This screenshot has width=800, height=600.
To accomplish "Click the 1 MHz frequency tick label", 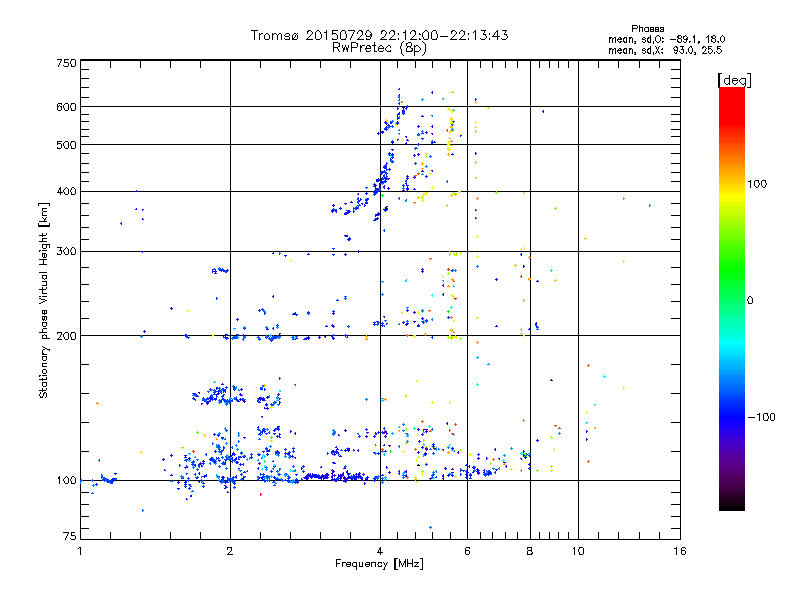I will tap(80, 551).
